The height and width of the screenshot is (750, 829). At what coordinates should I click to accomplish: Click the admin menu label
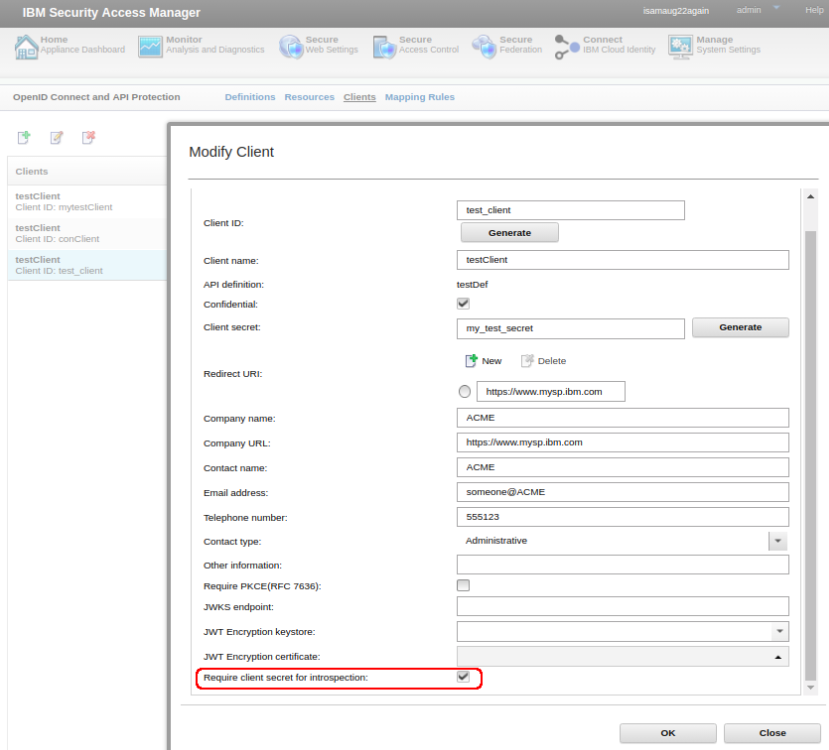tap(749, 10)
